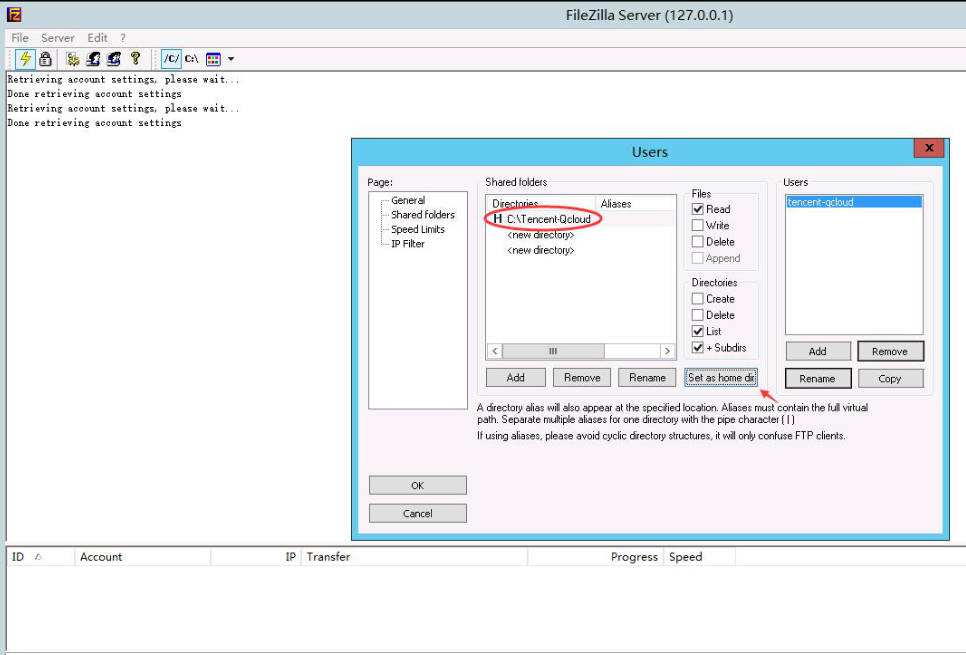The width and height of the screenshot is (966, 655).
Task: Open the Users editor toolbar icon
Action: pos(93,59)
